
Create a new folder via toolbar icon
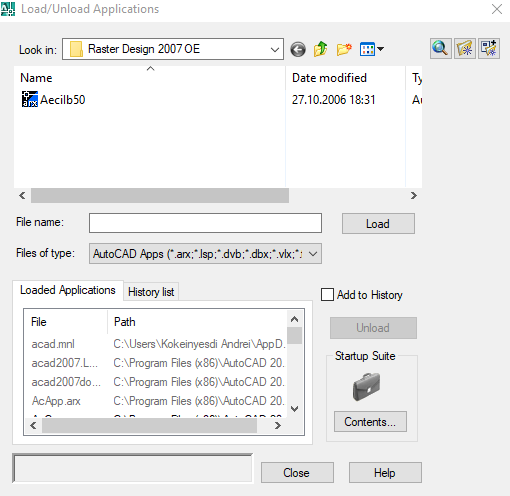[x=344, y=49]
